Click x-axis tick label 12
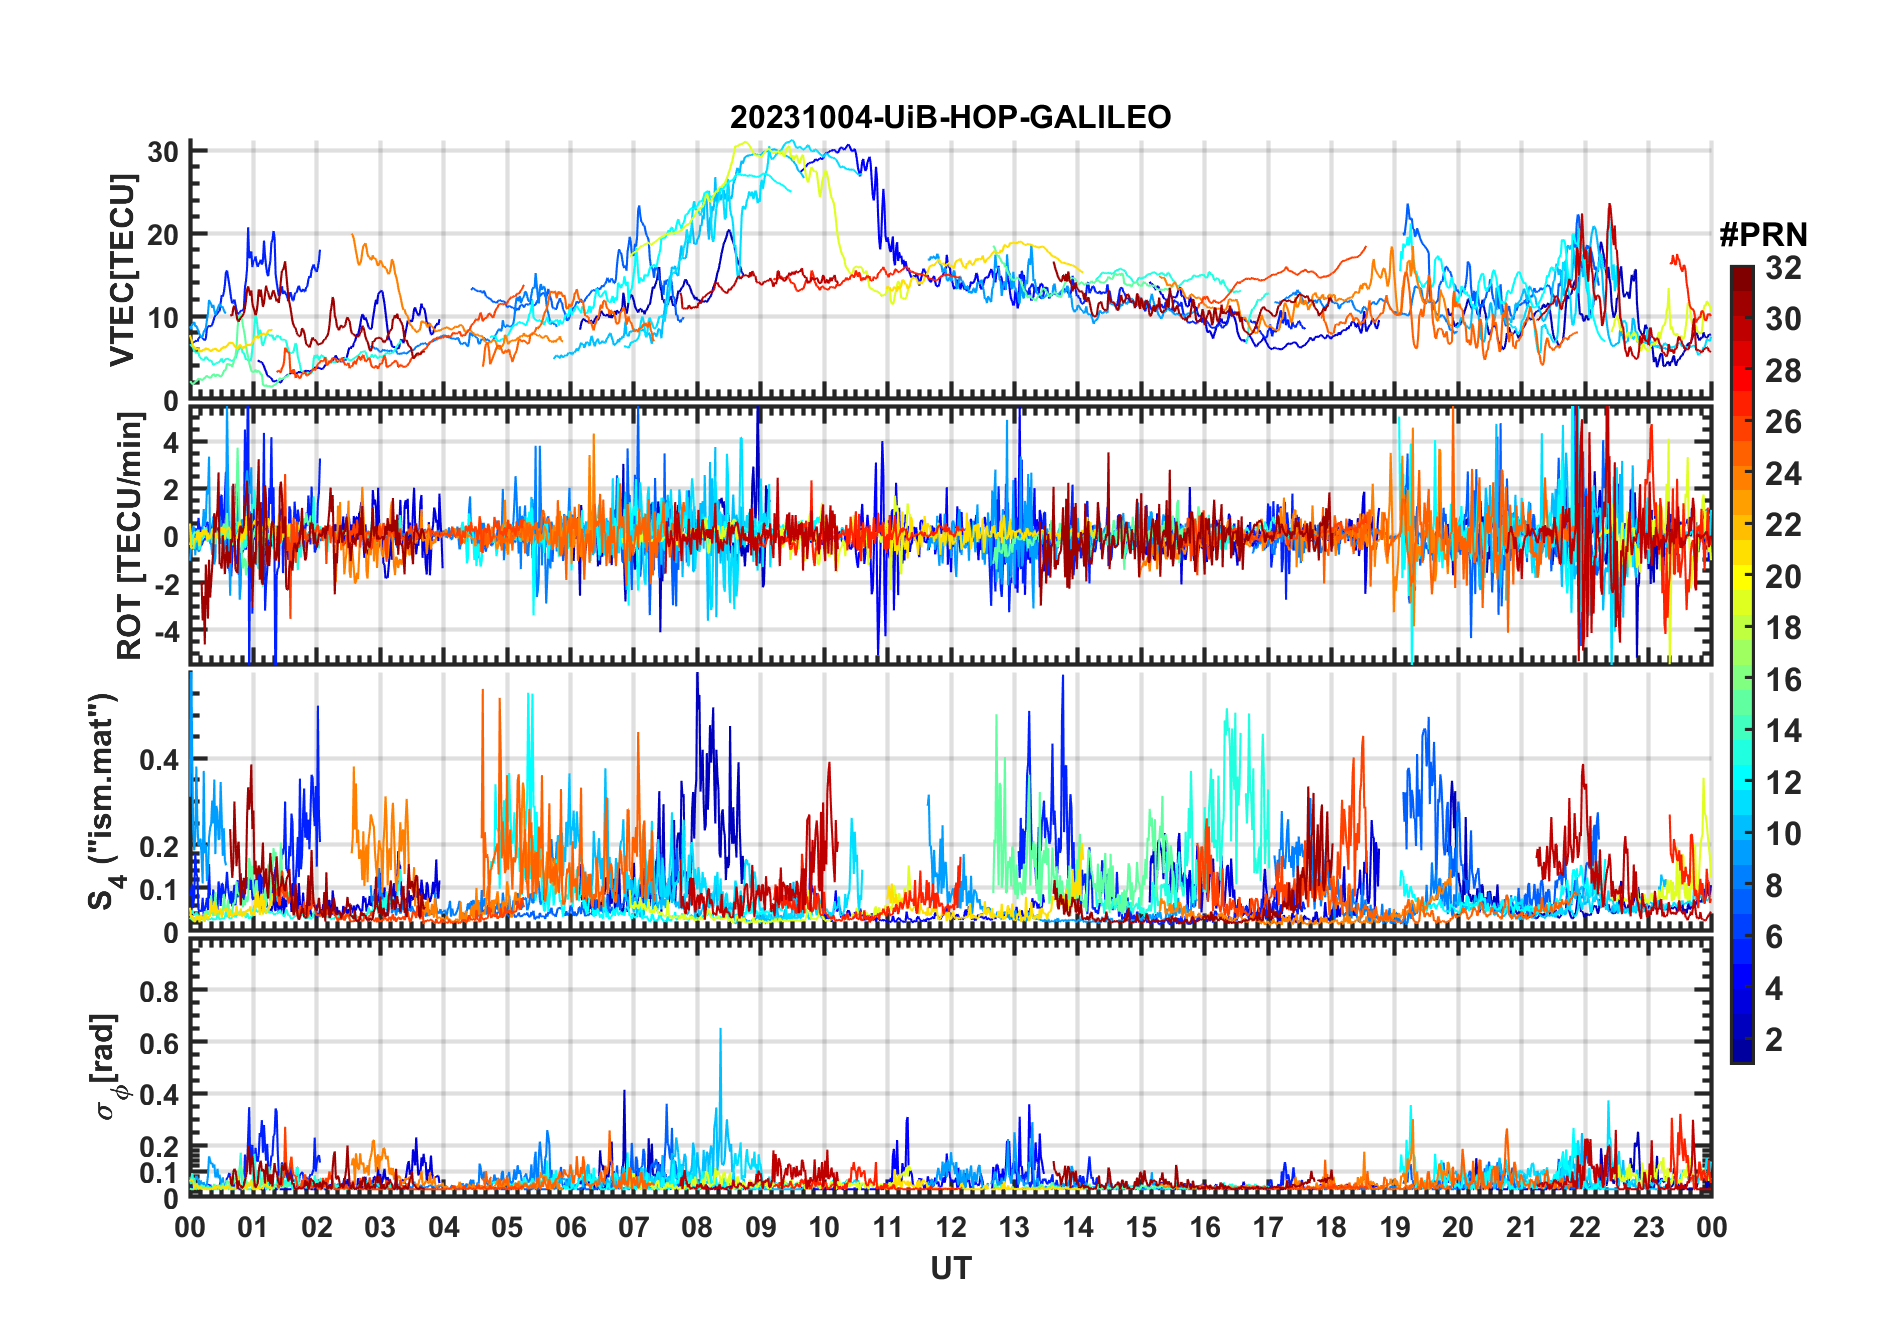The height and width of the screenshot is (1330, 1902). (950, 1227)
